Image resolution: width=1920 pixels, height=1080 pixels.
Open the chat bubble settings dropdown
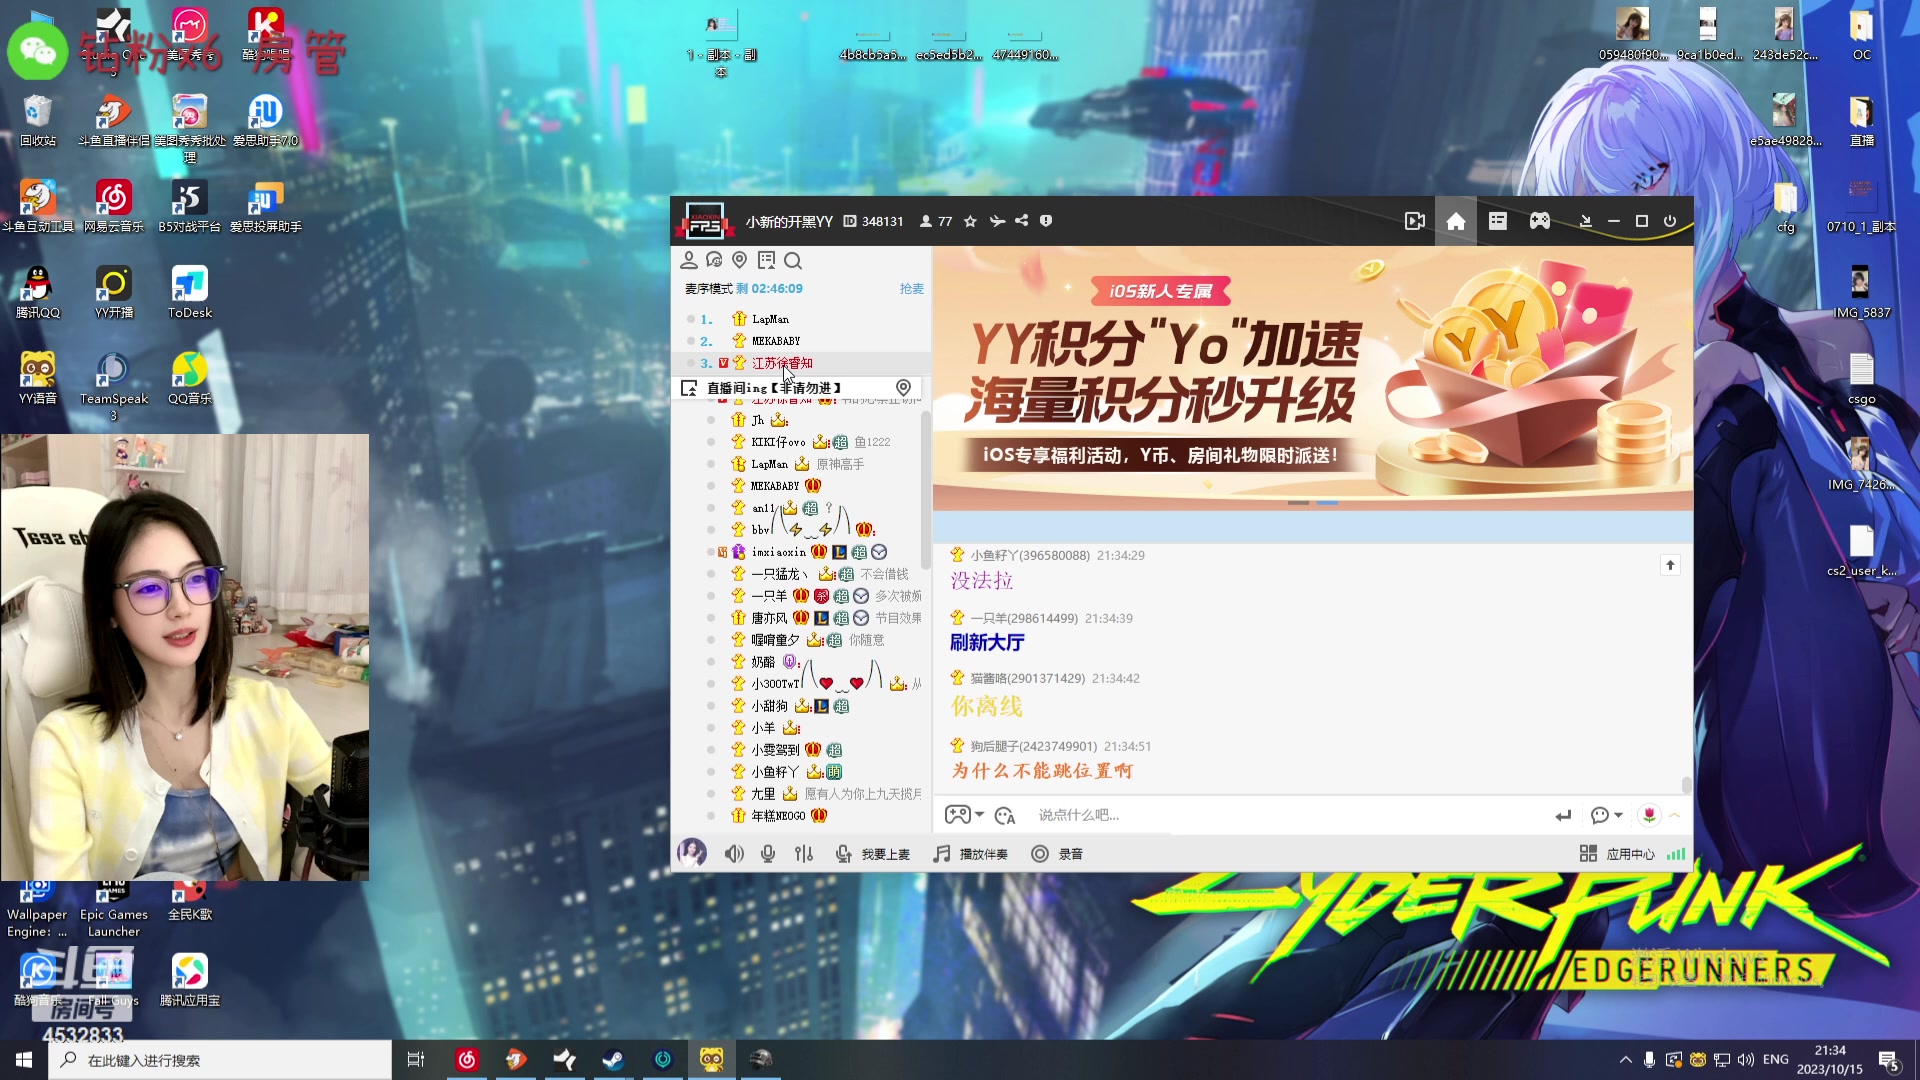(x=1606, y=816)
